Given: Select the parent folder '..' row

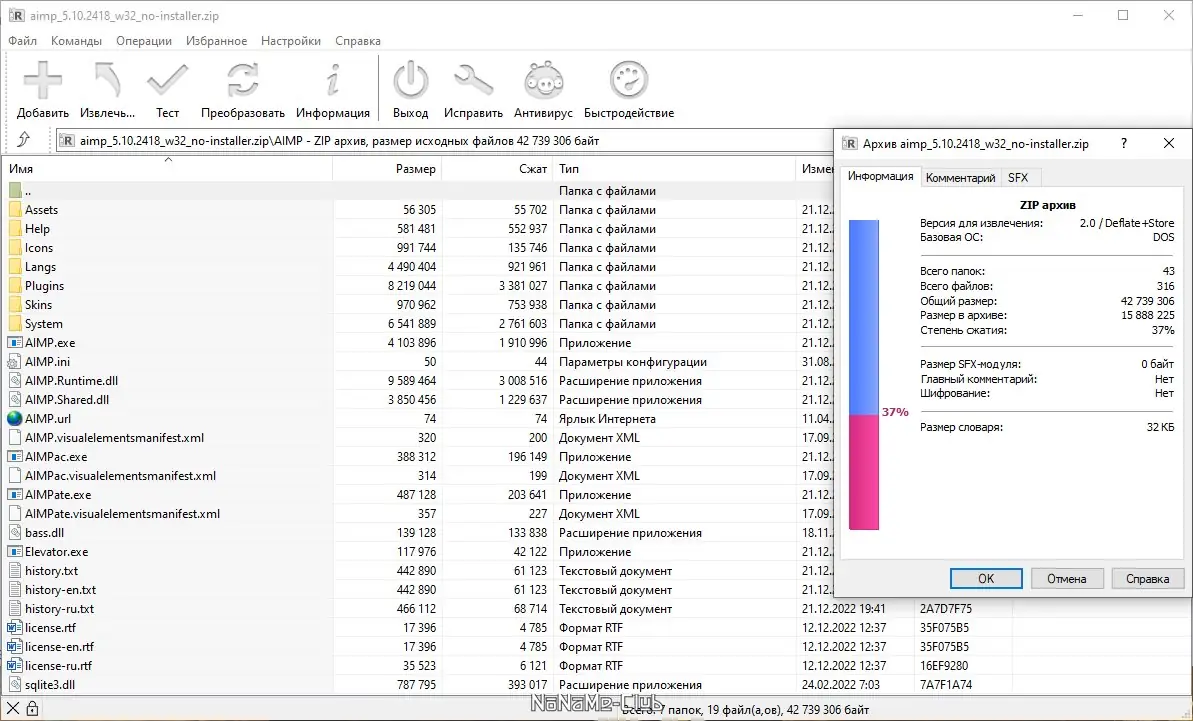Looking at the screenshot, I should click(418, 191).
